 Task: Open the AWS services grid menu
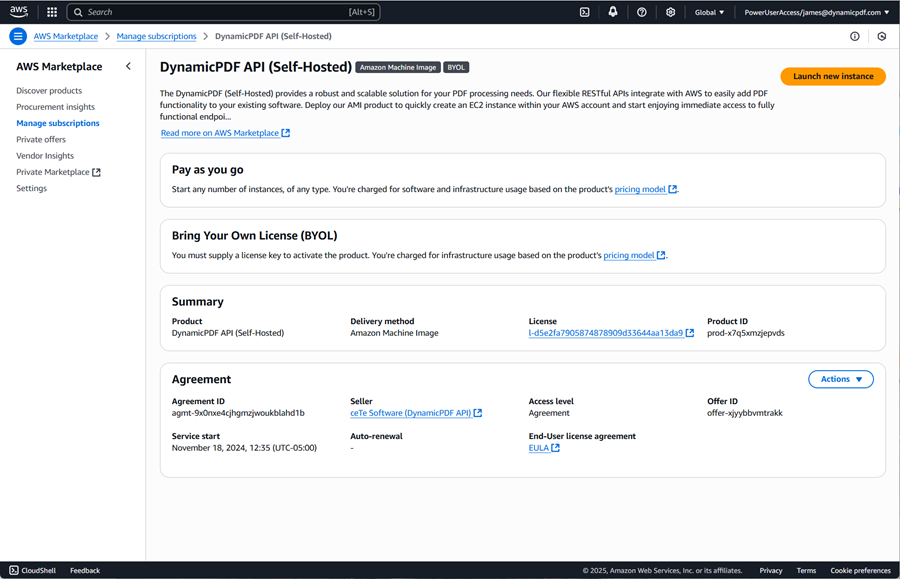click(52, 12)
